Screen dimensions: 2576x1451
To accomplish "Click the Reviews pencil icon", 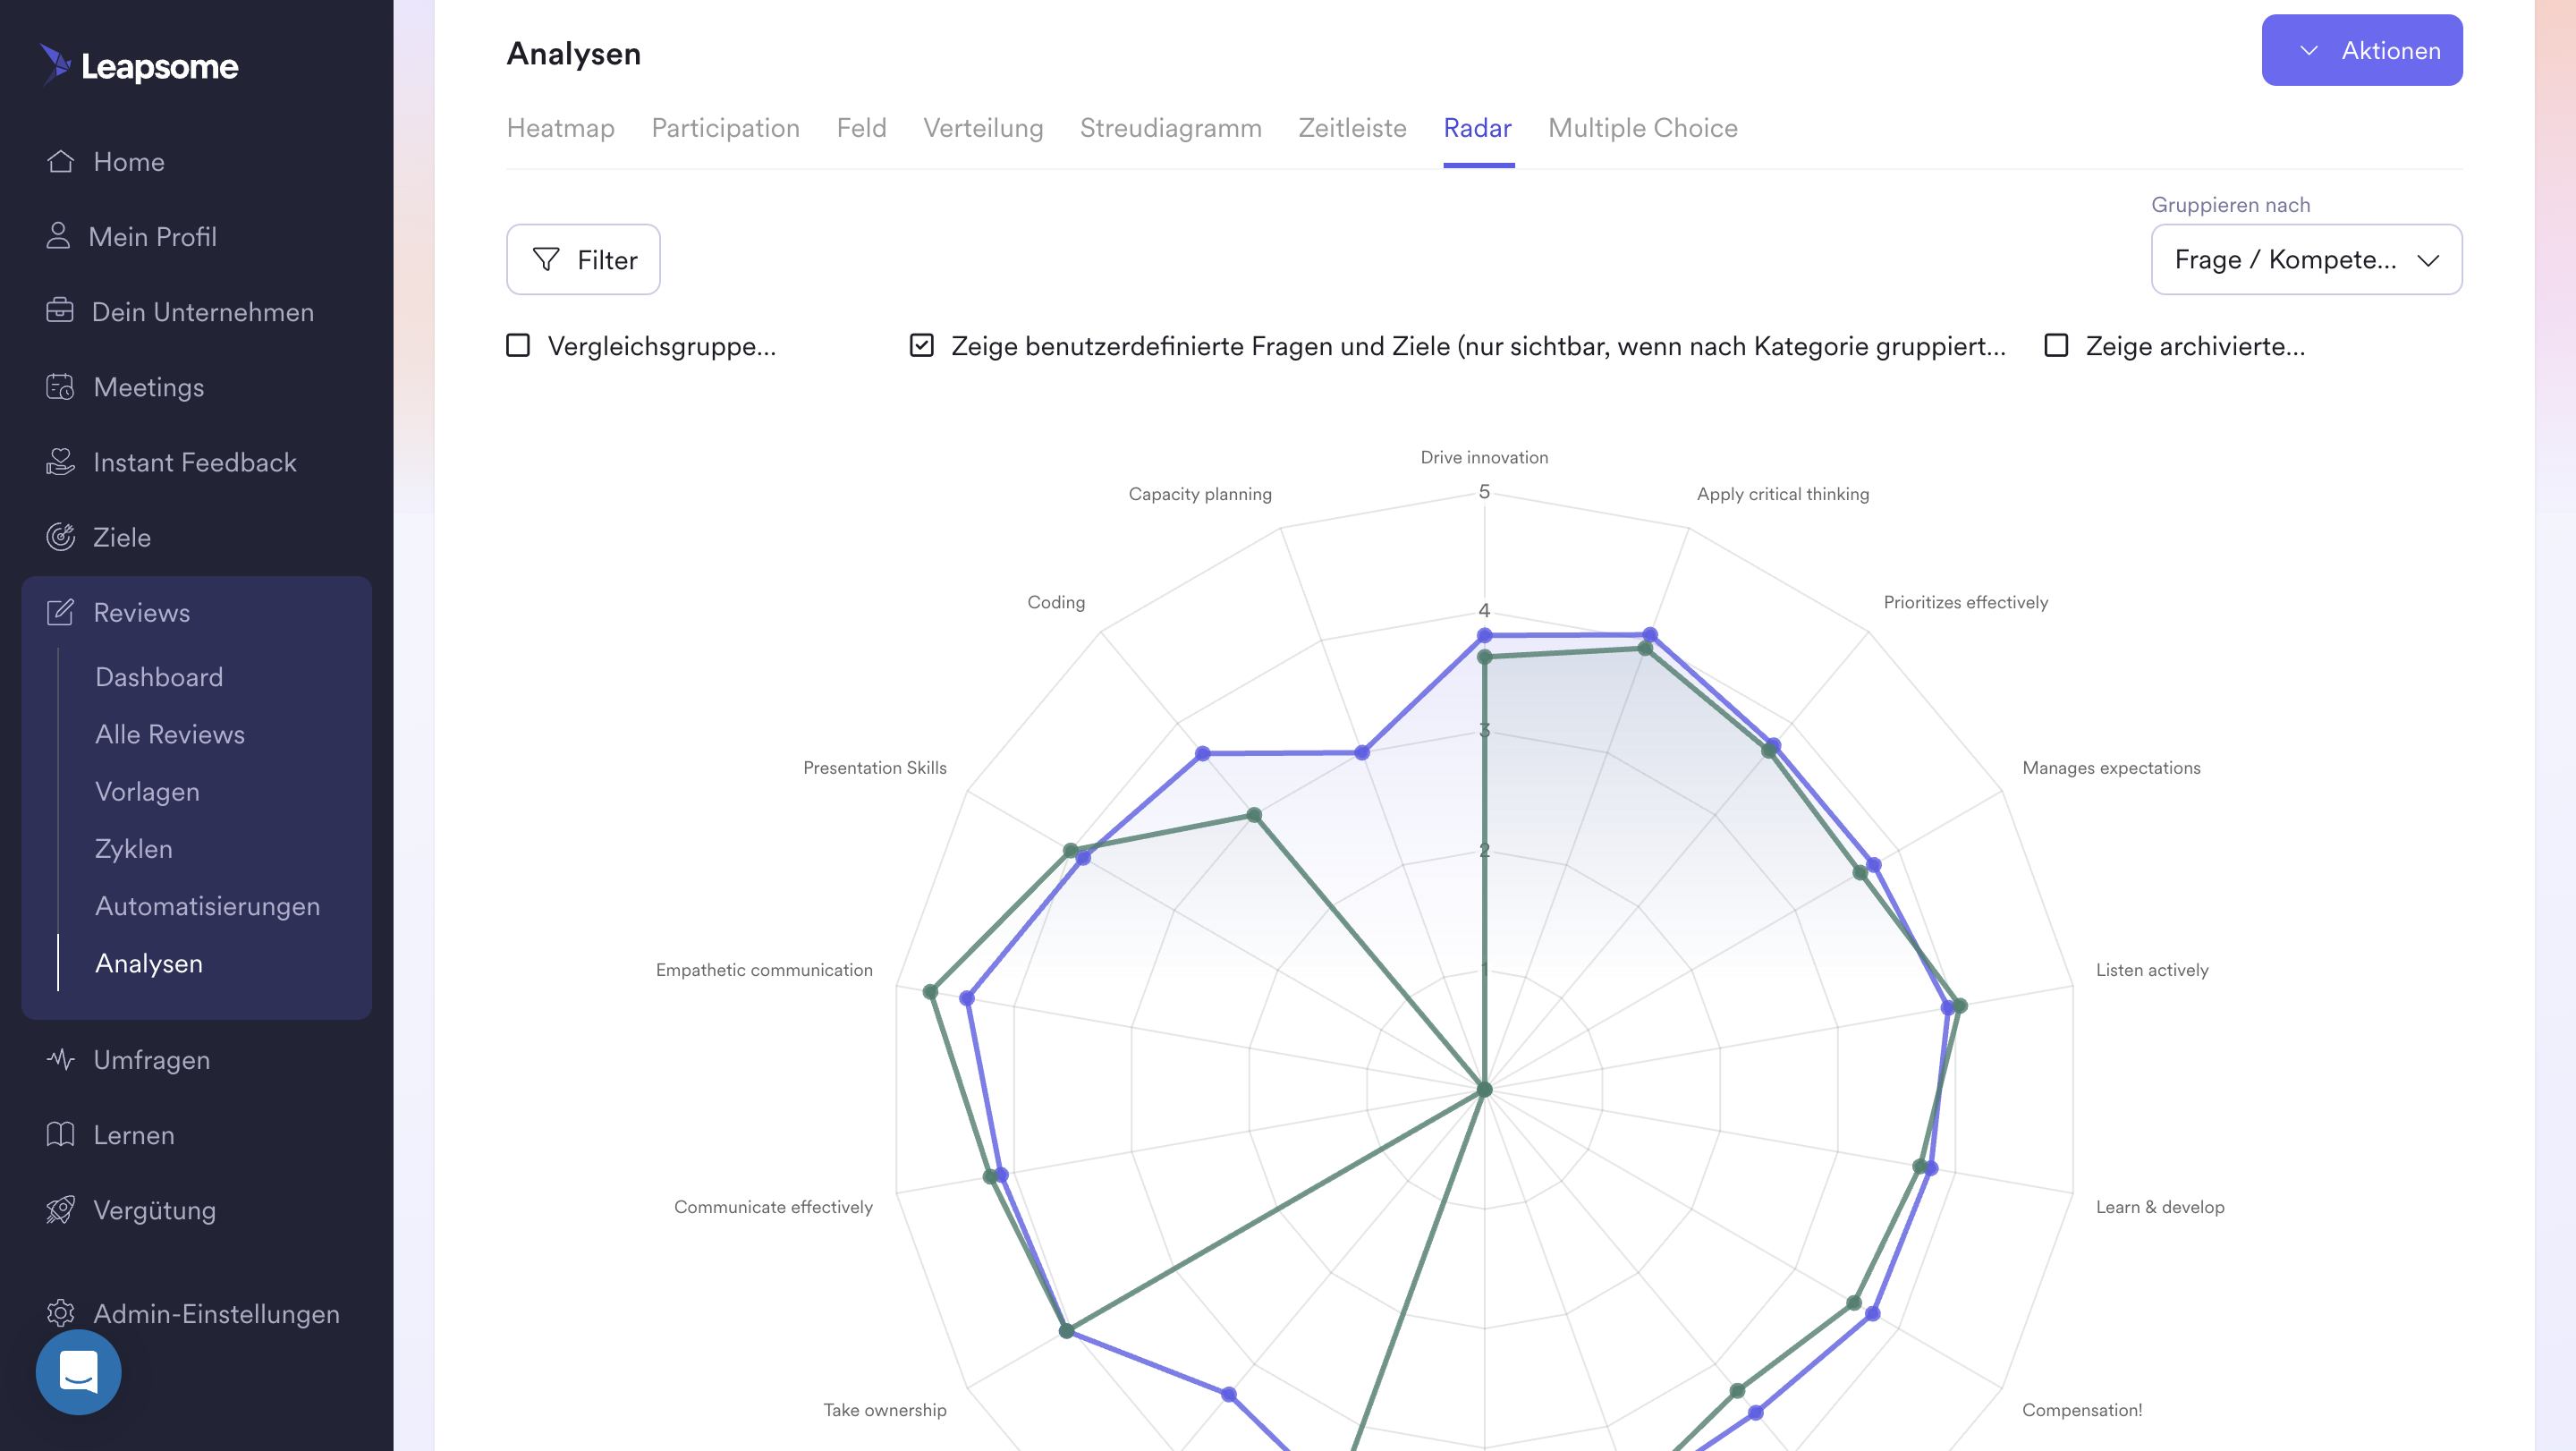I will pyautogui.click(x=60, y=612).
